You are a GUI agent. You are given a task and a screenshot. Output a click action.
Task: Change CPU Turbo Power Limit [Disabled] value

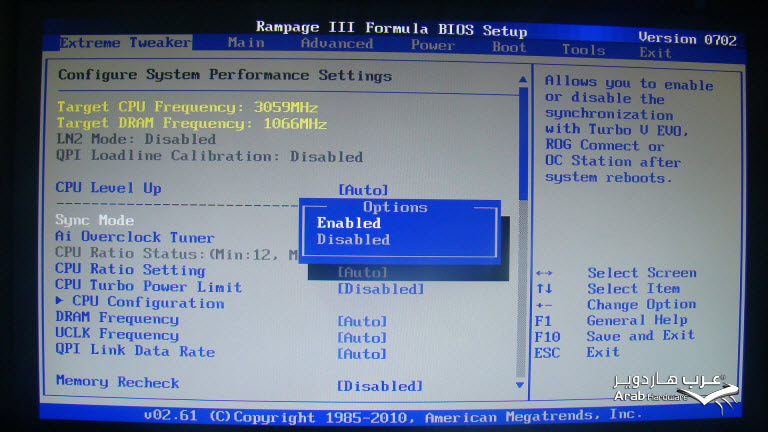tap(381, 289)
